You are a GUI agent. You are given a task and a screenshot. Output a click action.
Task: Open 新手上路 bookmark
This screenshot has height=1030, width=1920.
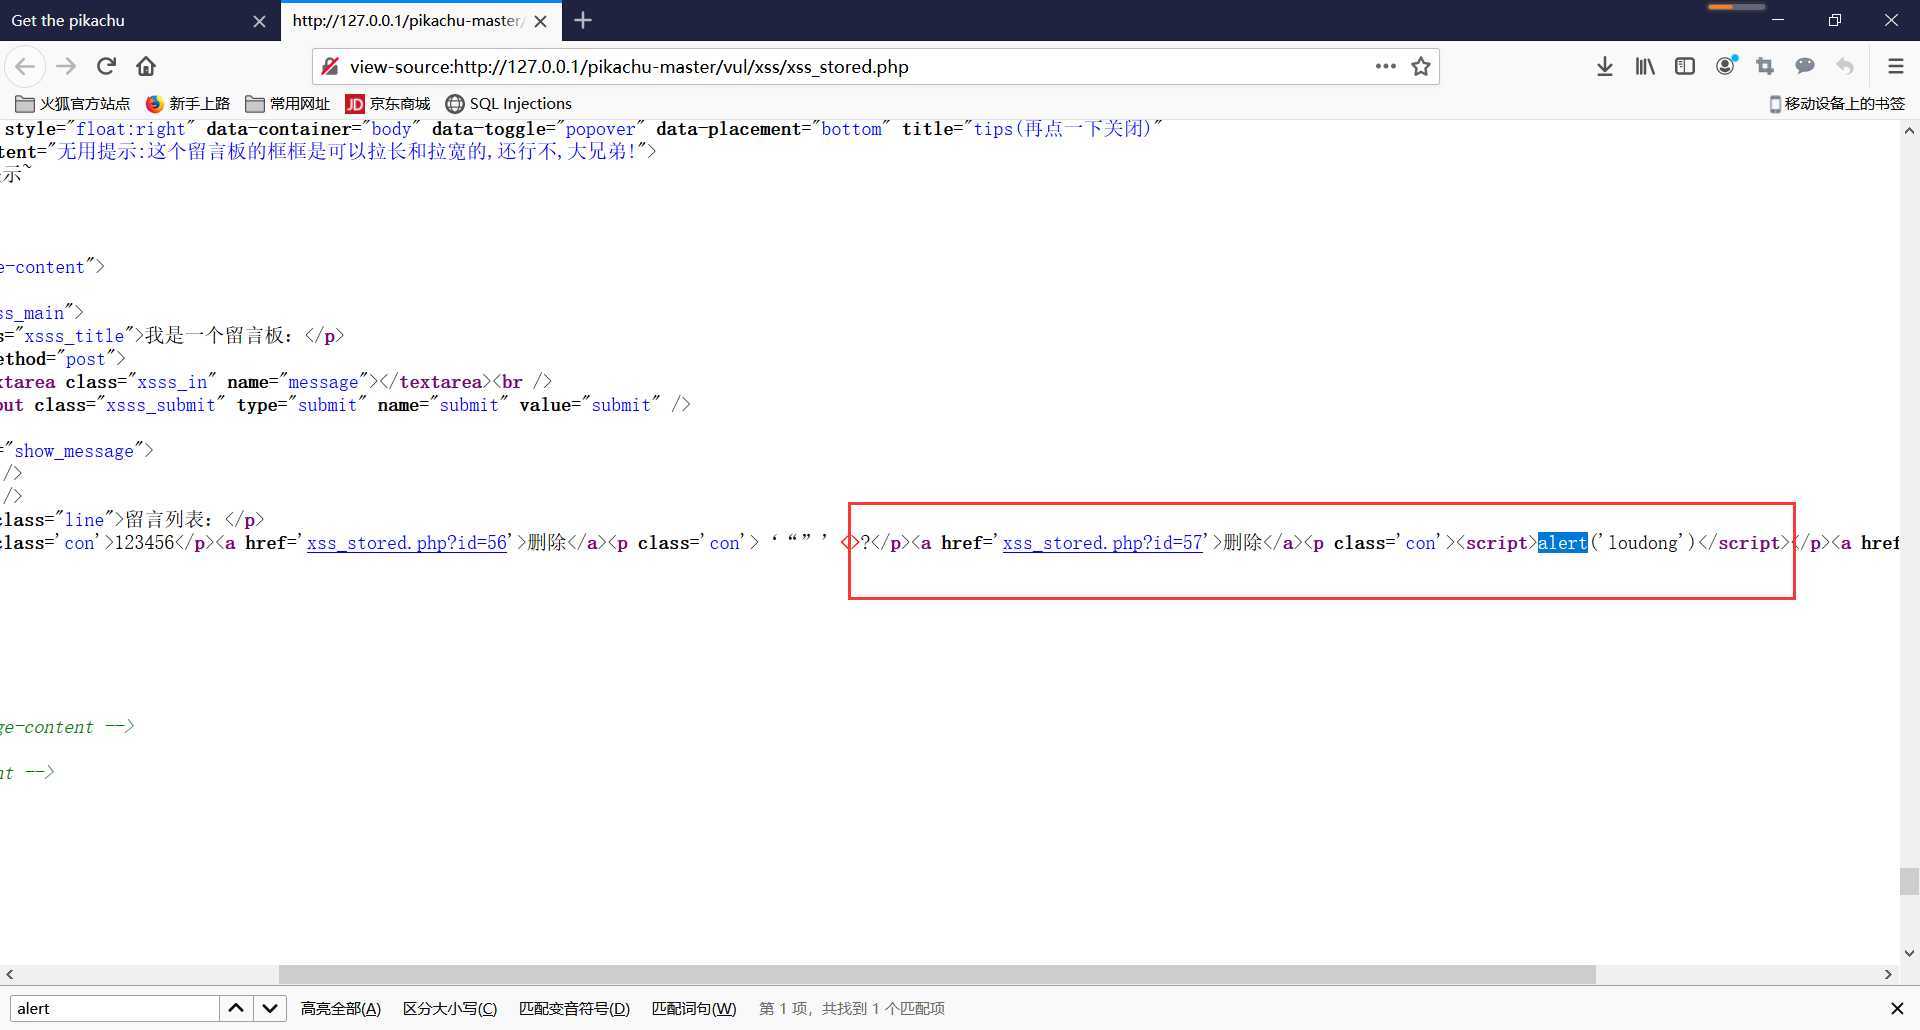[x=187, y=104]
